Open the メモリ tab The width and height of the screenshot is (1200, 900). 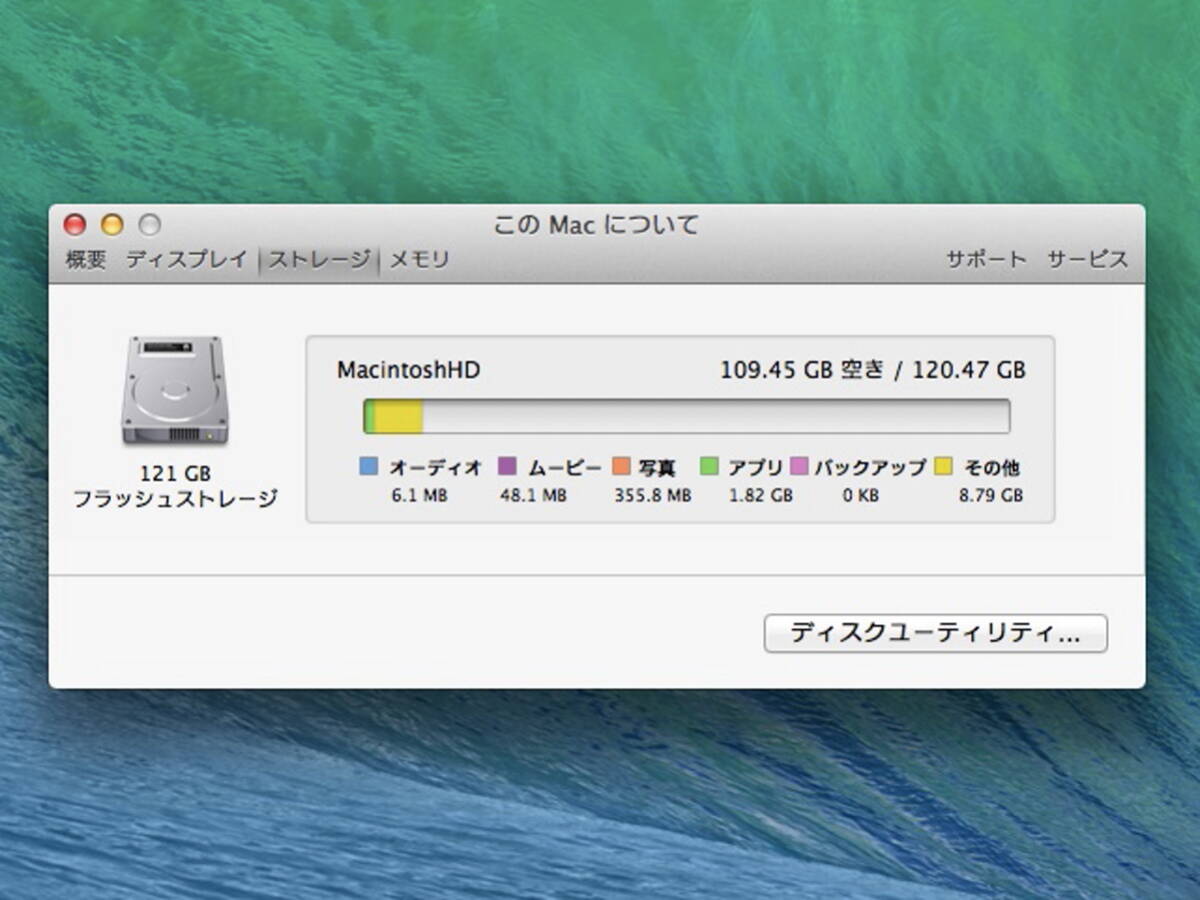[x=419, y=260]
